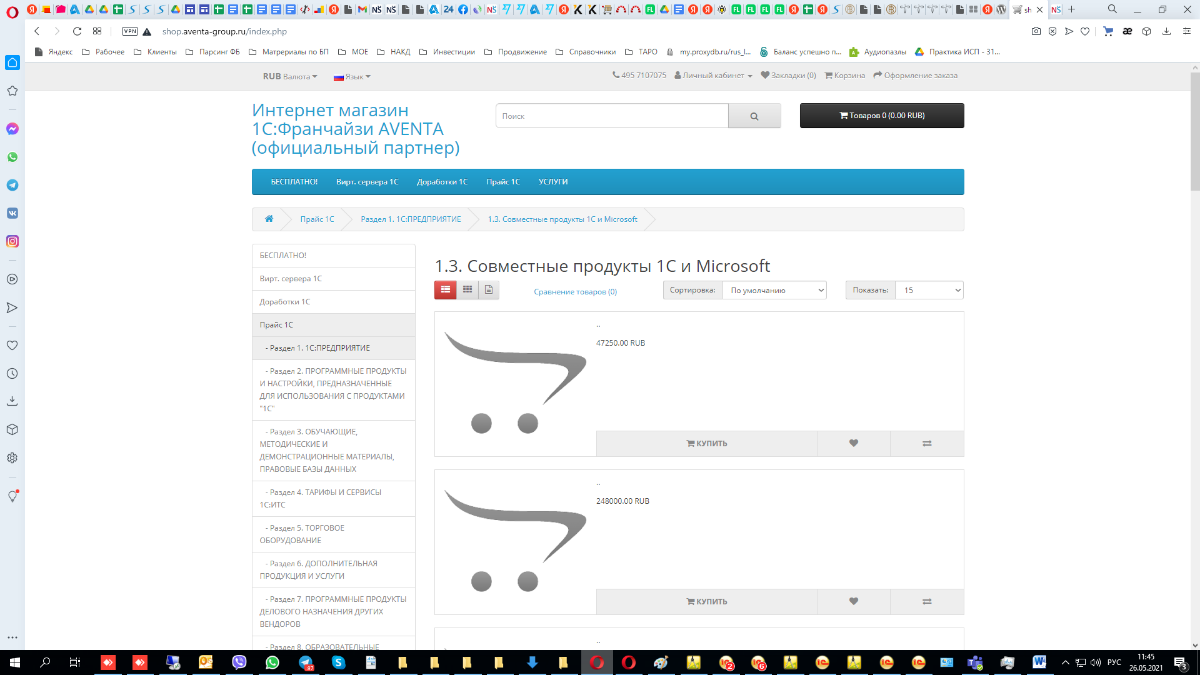Click the Раздел 1. 1С:ПРЕДПРИЯТИЕ breadcrumb
This screenshot has width=1200, height=675.
tap(411, 219)
